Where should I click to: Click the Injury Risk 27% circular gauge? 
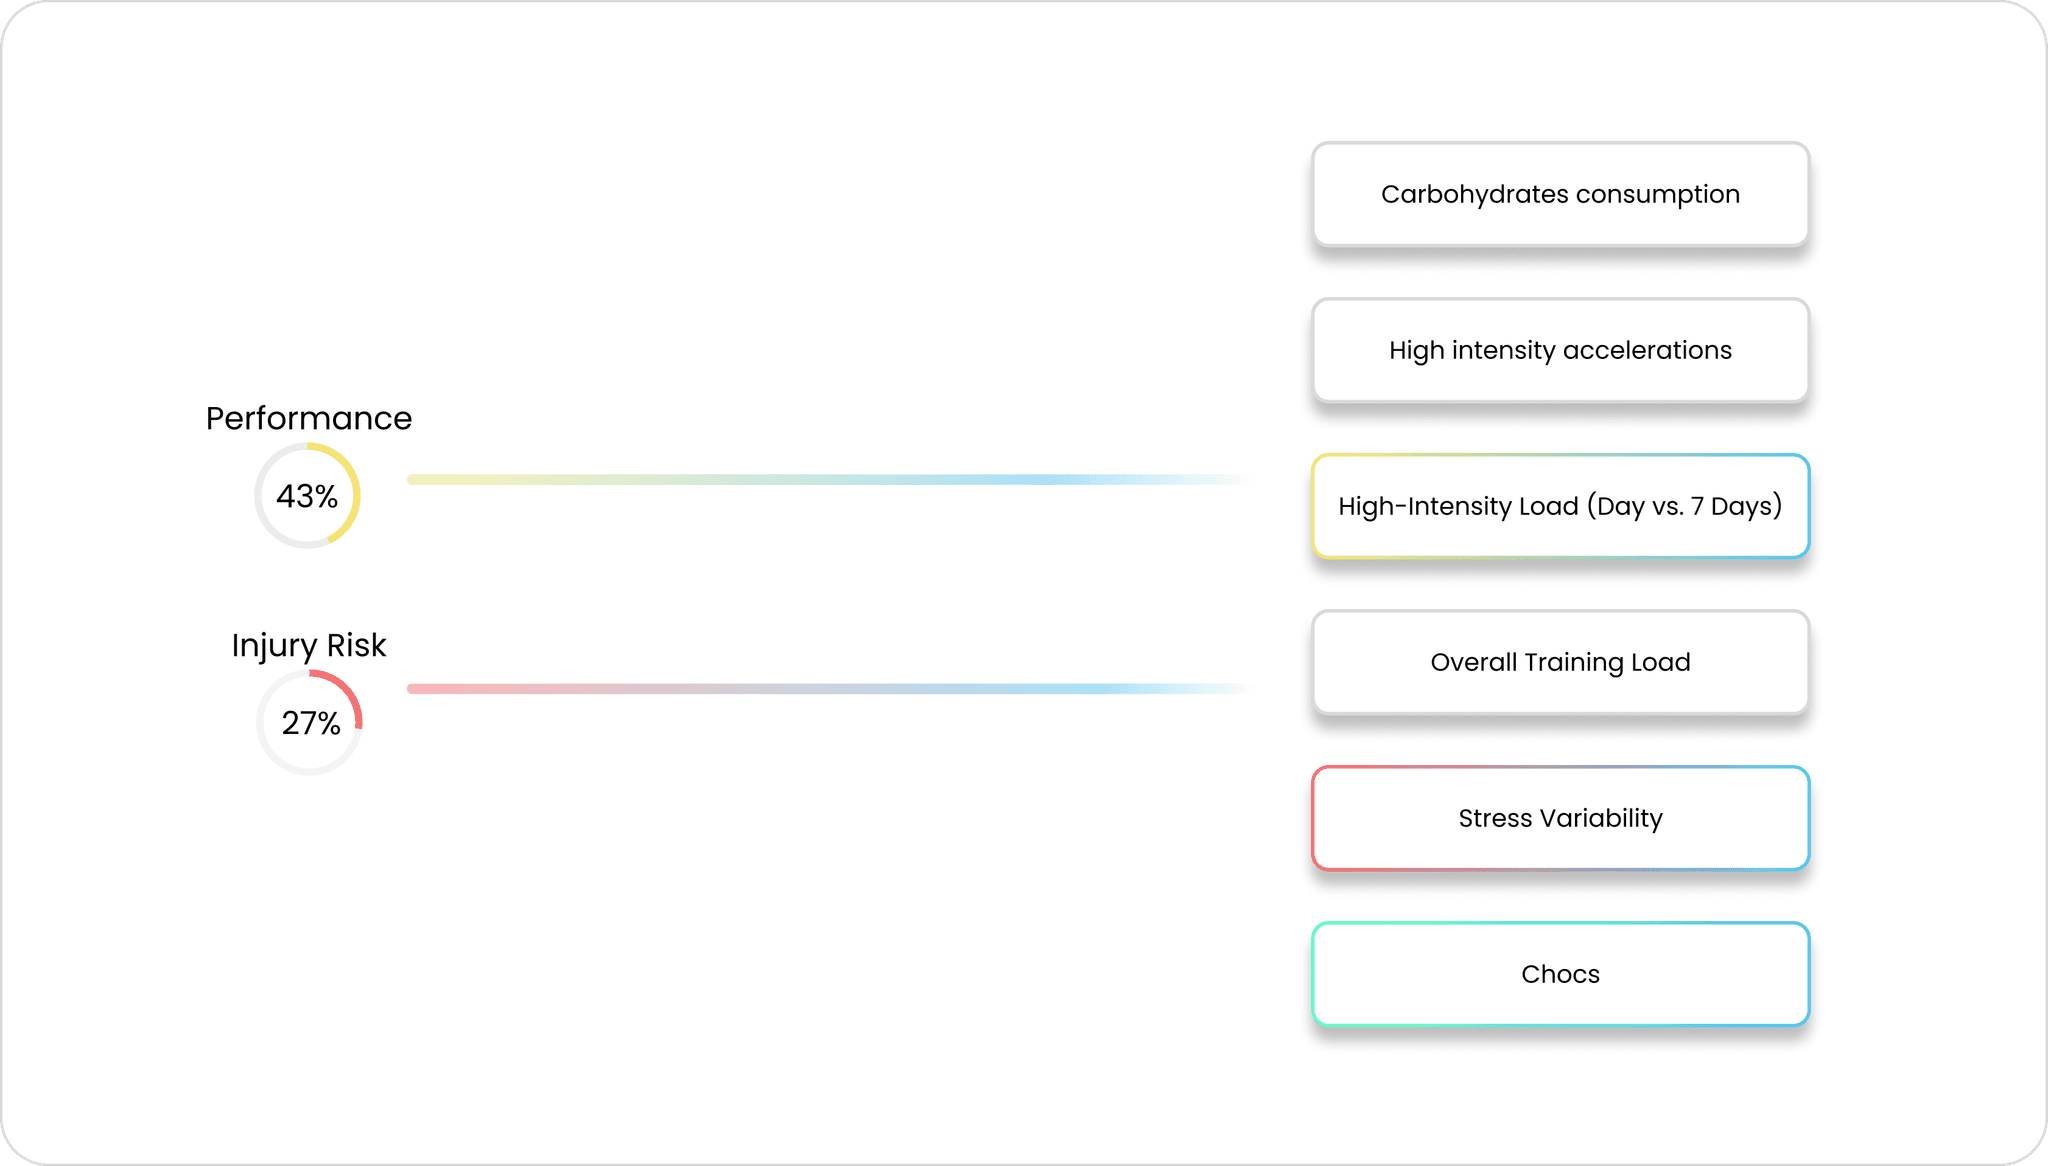[x=309, y=722]
